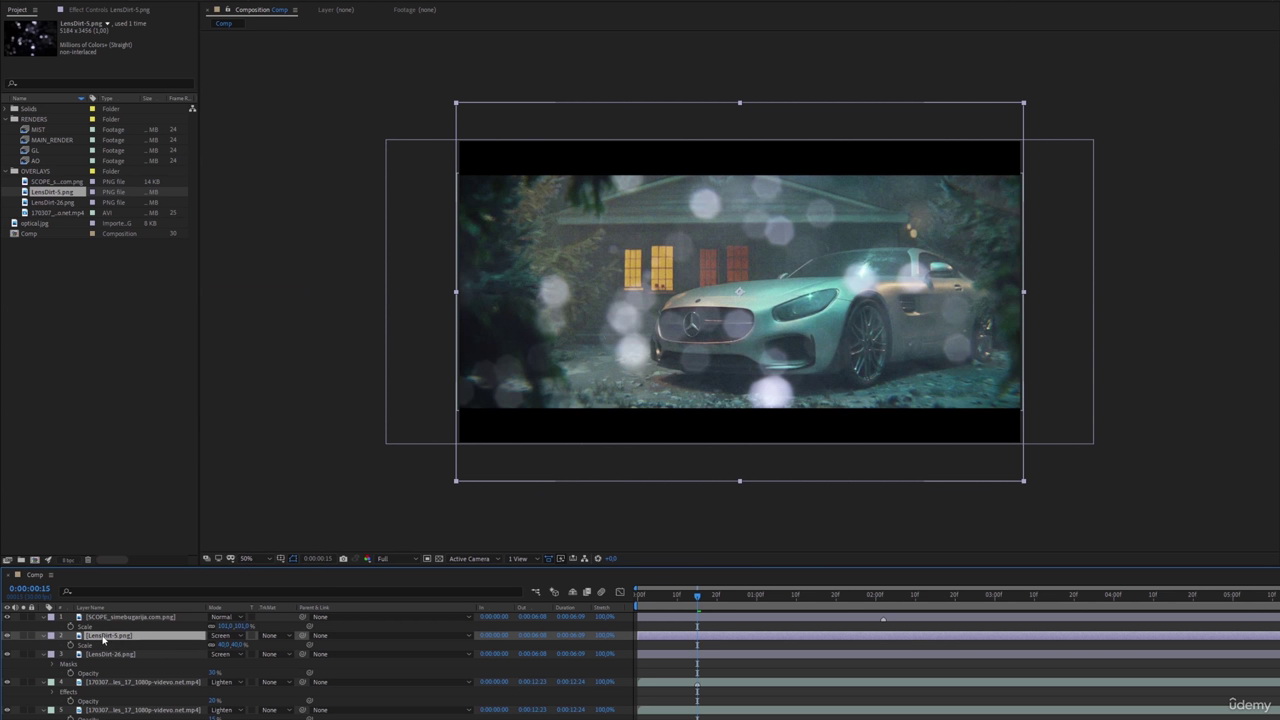Toggle Hide Shy Layers icon in timeline
1280x720 pixels.
[x=571, y=592]
